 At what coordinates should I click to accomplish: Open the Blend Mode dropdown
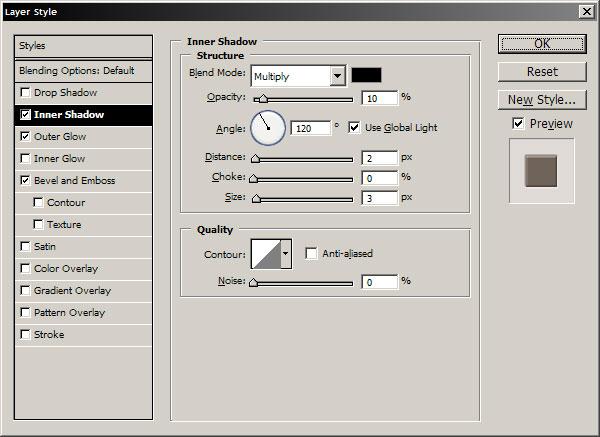pyautogui.click(x=337, y=76)
